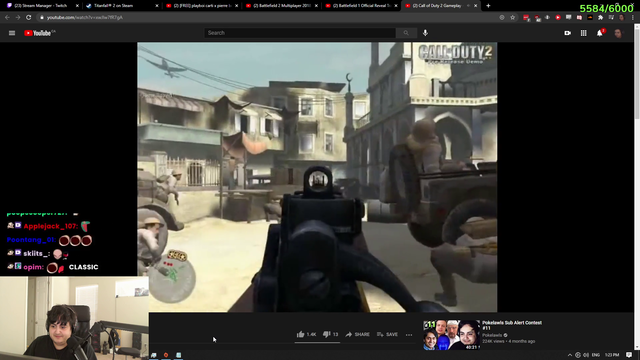640x360 pixels.
Task: Click the SHARE button under the video
Action: (x=357, y=334)
